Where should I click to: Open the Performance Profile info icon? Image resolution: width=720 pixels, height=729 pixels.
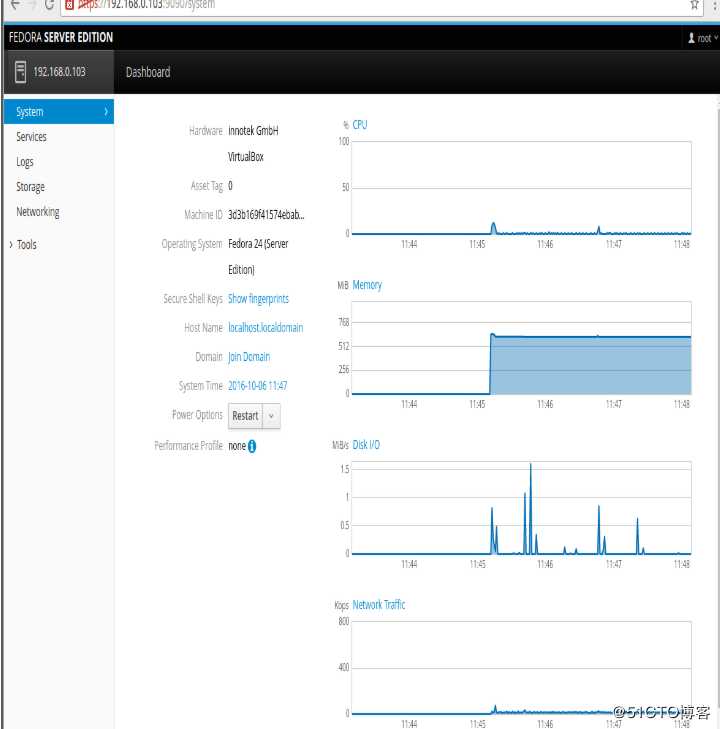pyautogui.click(x=252, y=446)
